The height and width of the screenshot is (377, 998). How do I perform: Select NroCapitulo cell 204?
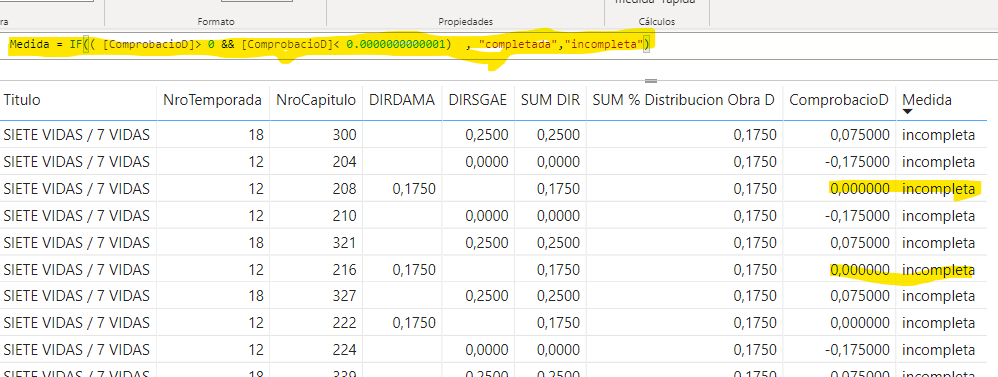[344, 162]
